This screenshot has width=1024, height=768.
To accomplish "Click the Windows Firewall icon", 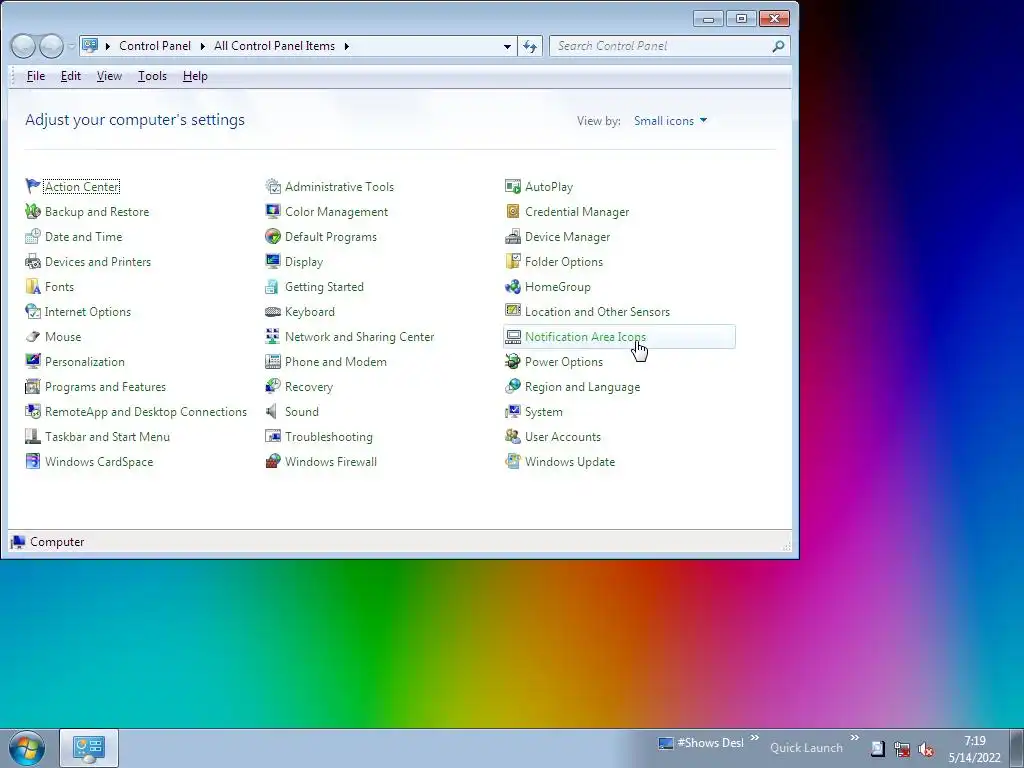I will (273, 461).
